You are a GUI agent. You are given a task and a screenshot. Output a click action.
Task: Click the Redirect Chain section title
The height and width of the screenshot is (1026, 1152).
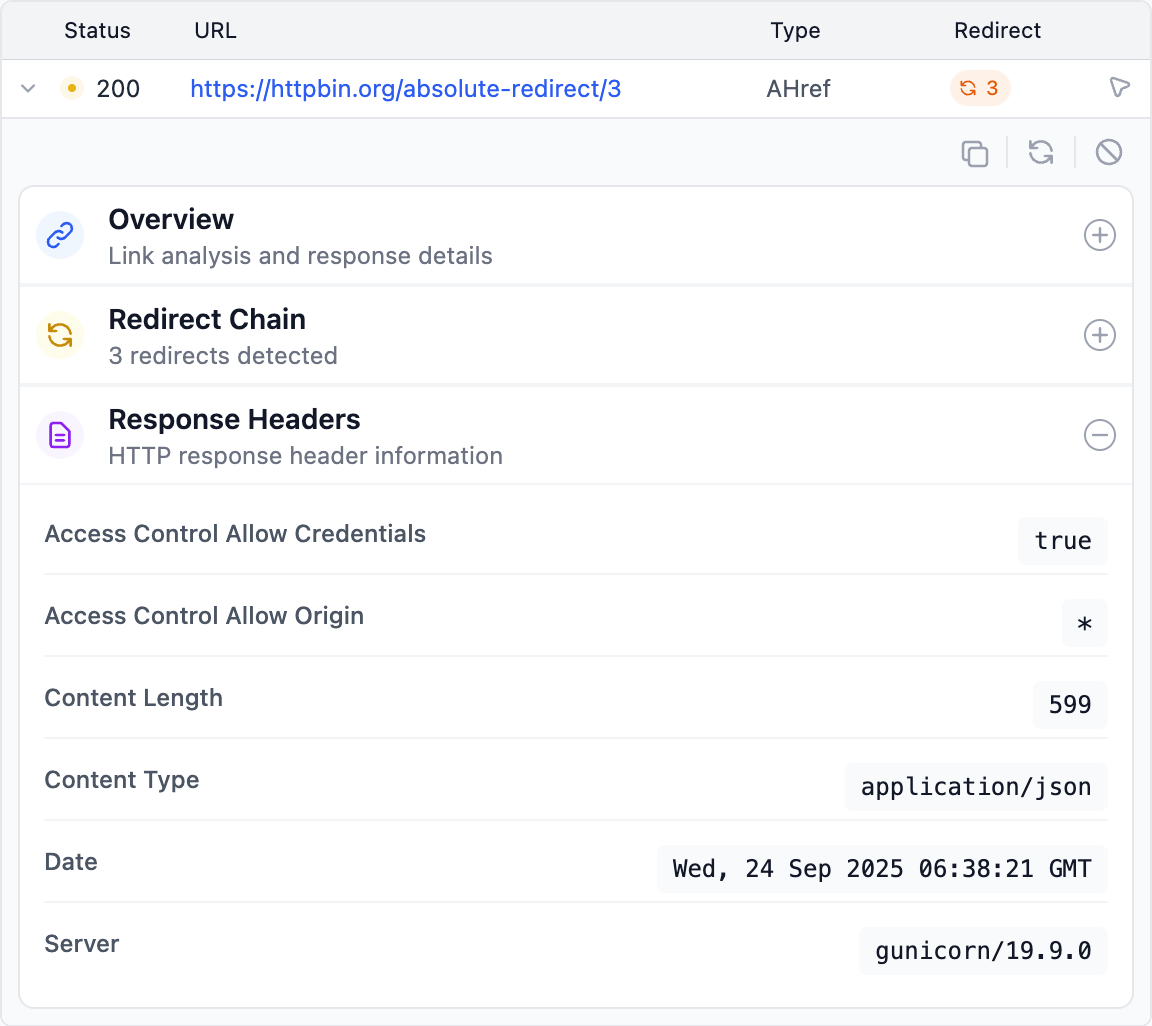coord(207,319)
